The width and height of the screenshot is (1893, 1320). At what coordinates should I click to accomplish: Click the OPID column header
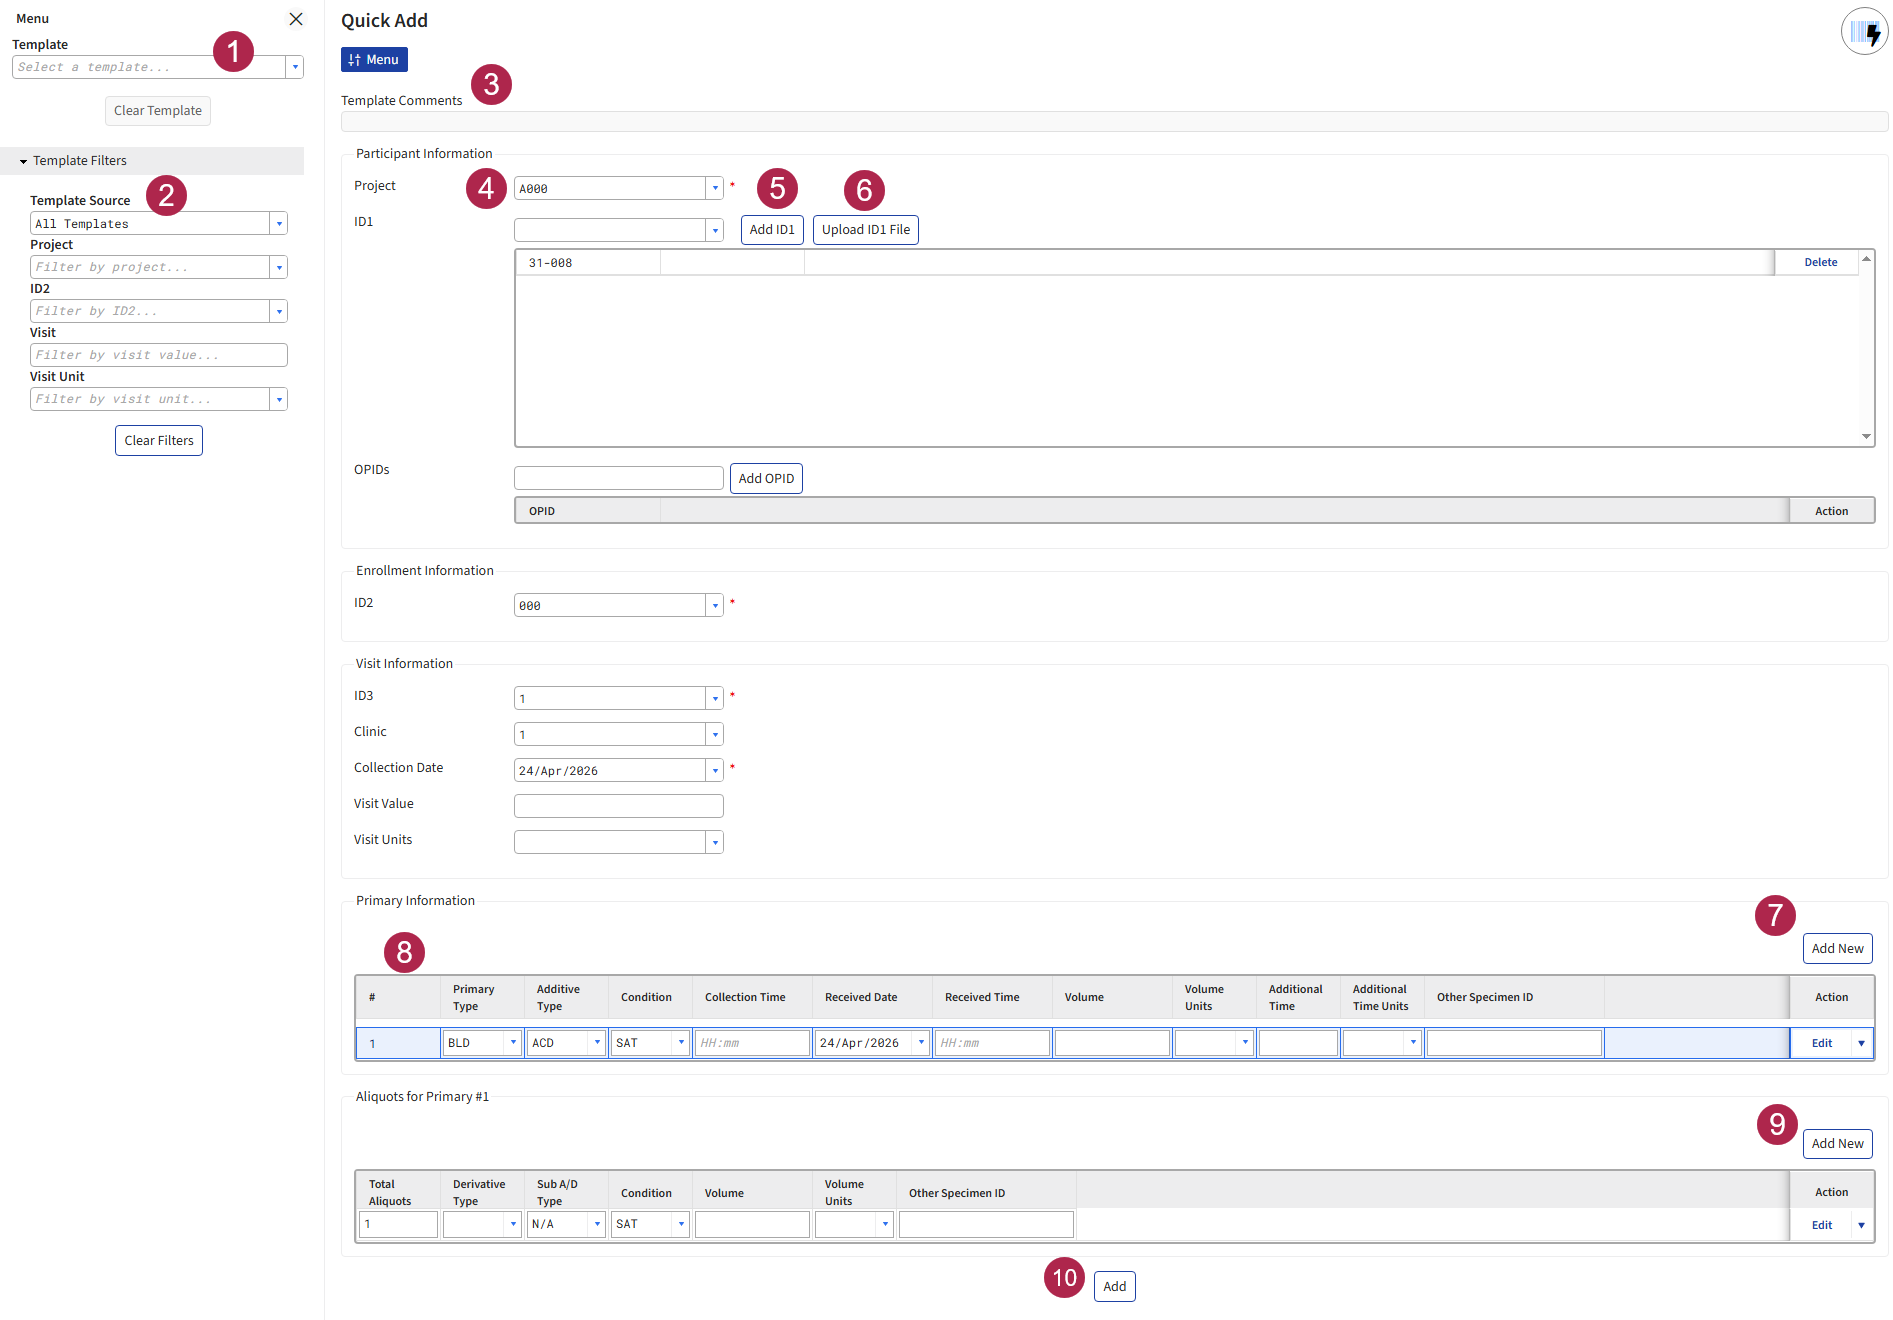click(x=588, y=511)
